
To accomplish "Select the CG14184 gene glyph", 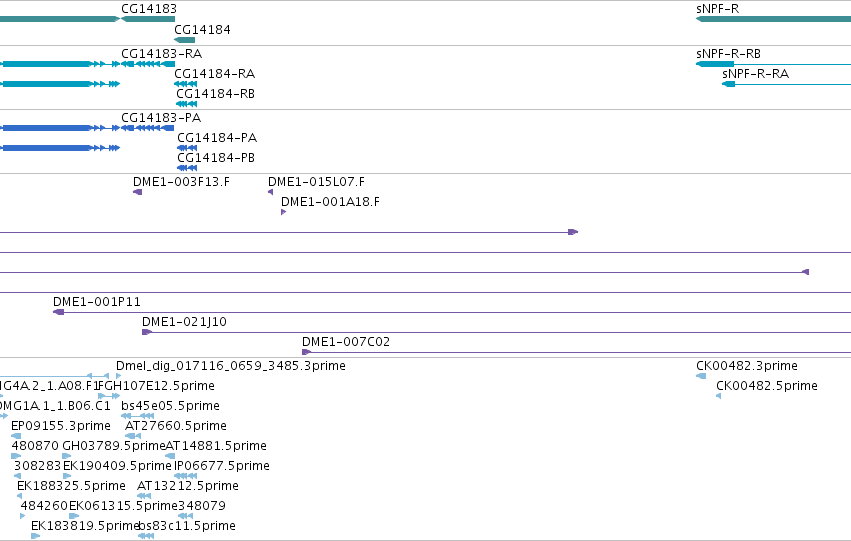I will click(x=185, y=40).
